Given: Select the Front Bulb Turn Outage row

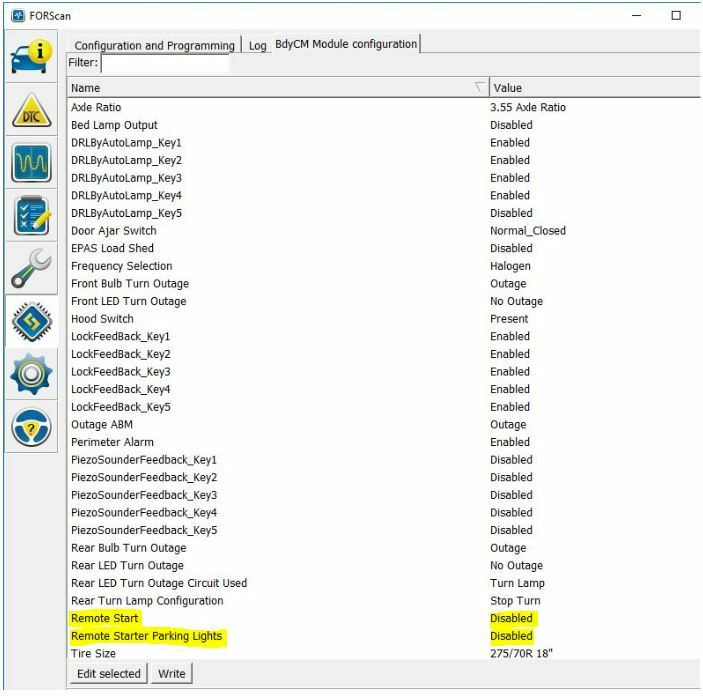Looking at the screenshot, I should pos(384,283).
